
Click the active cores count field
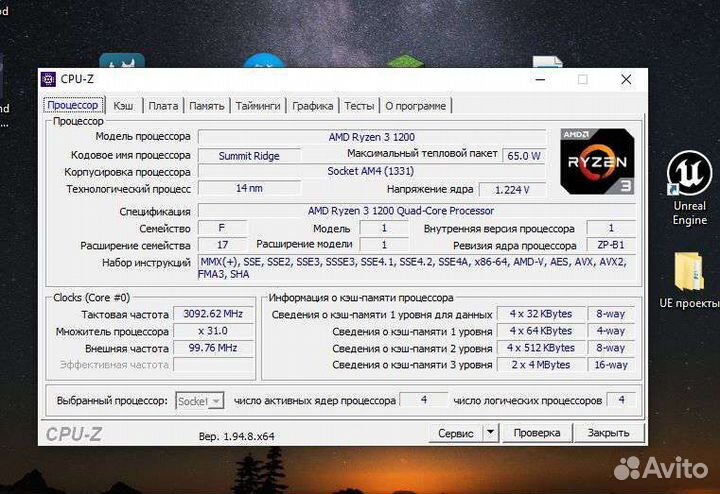(x=423, y=400)
